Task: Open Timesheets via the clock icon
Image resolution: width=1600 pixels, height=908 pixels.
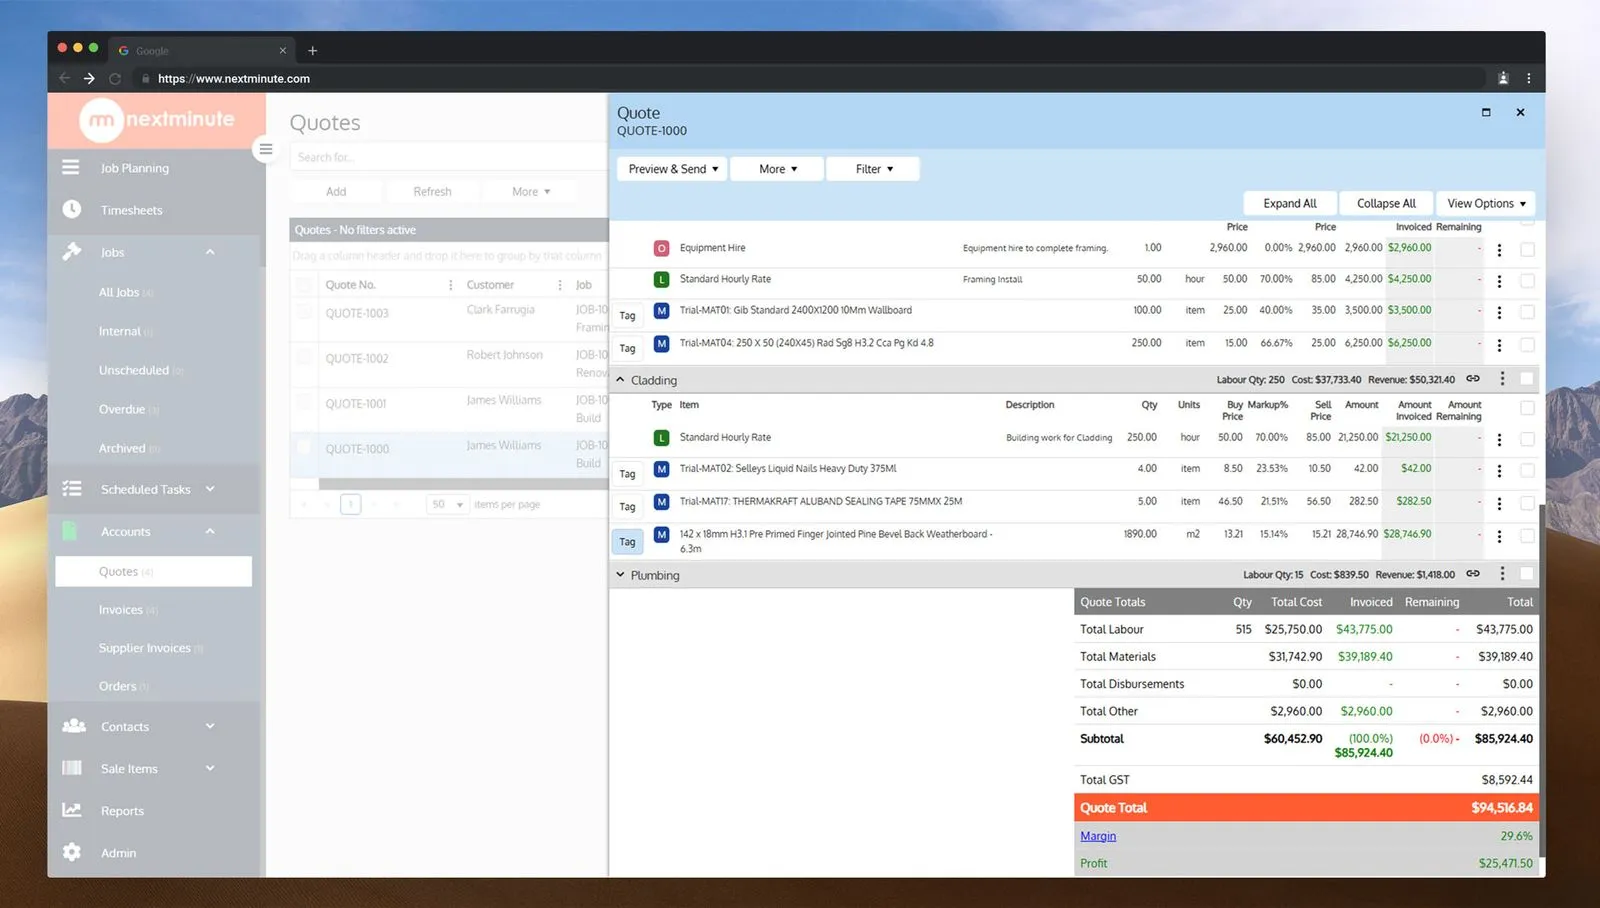Action: point(71,210)
